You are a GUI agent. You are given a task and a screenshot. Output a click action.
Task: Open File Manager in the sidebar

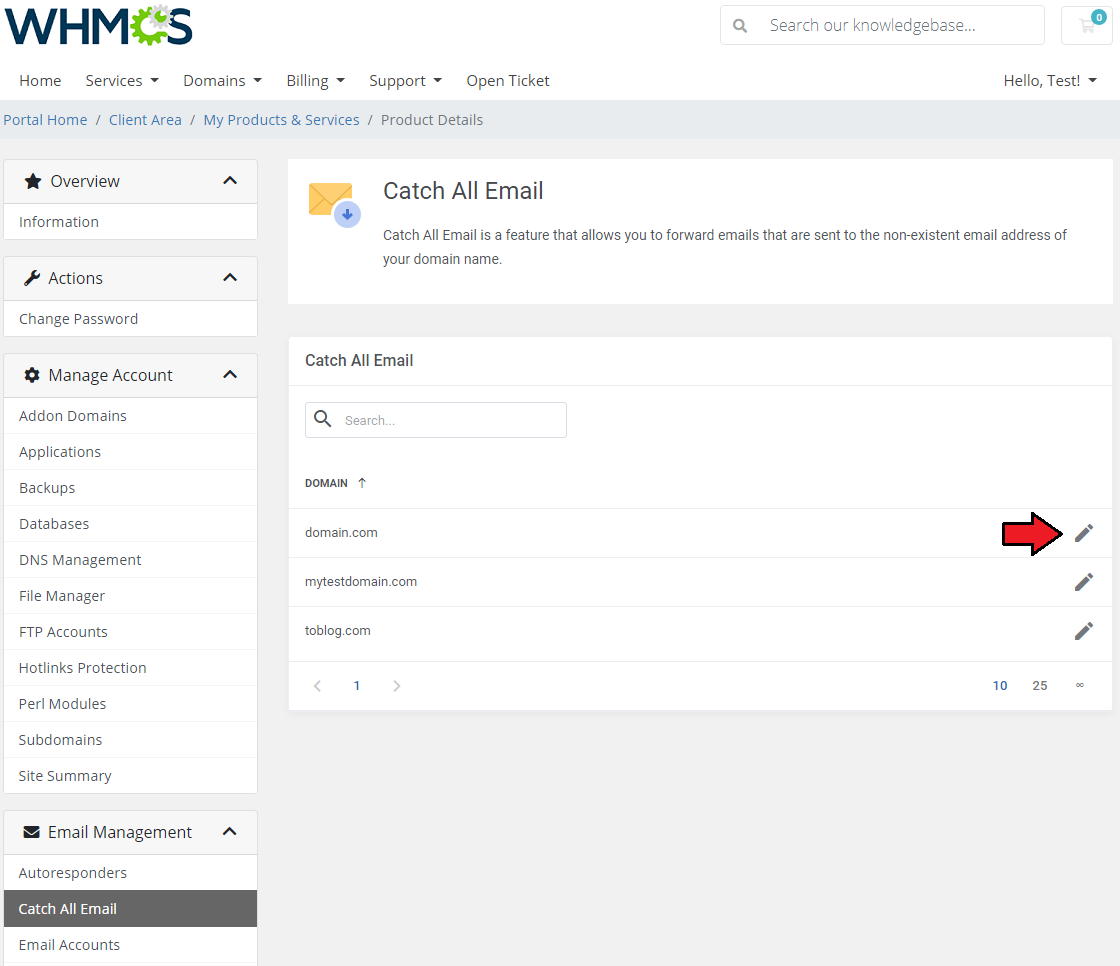point(131,596)
